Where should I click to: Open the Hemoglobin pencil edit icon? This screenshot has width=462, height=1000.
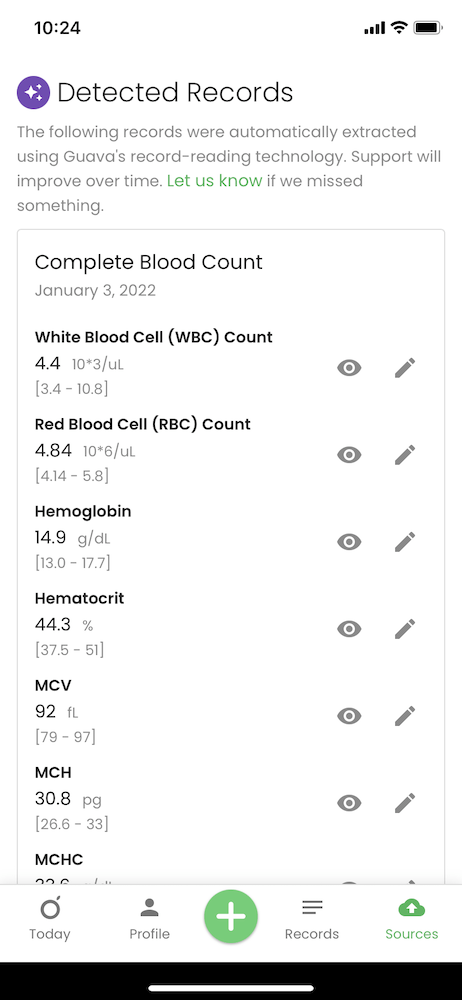tap(405, 542)
